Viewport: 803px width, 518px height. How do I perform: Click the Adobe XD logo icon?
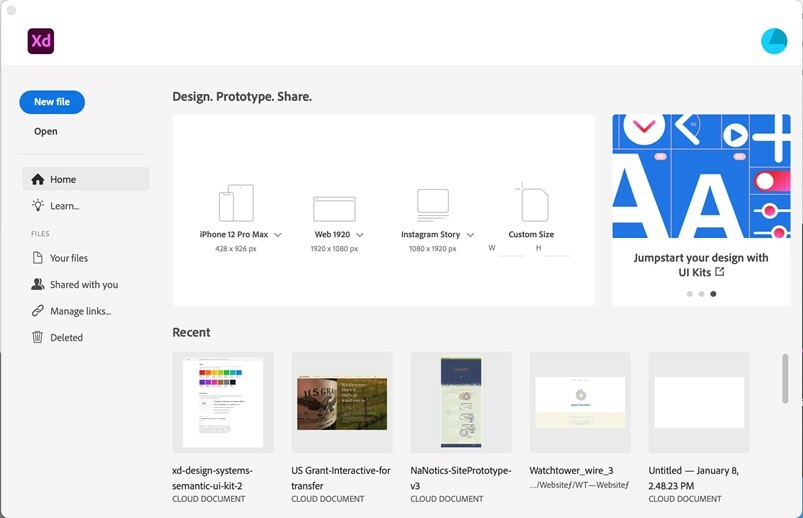[40, 41]
